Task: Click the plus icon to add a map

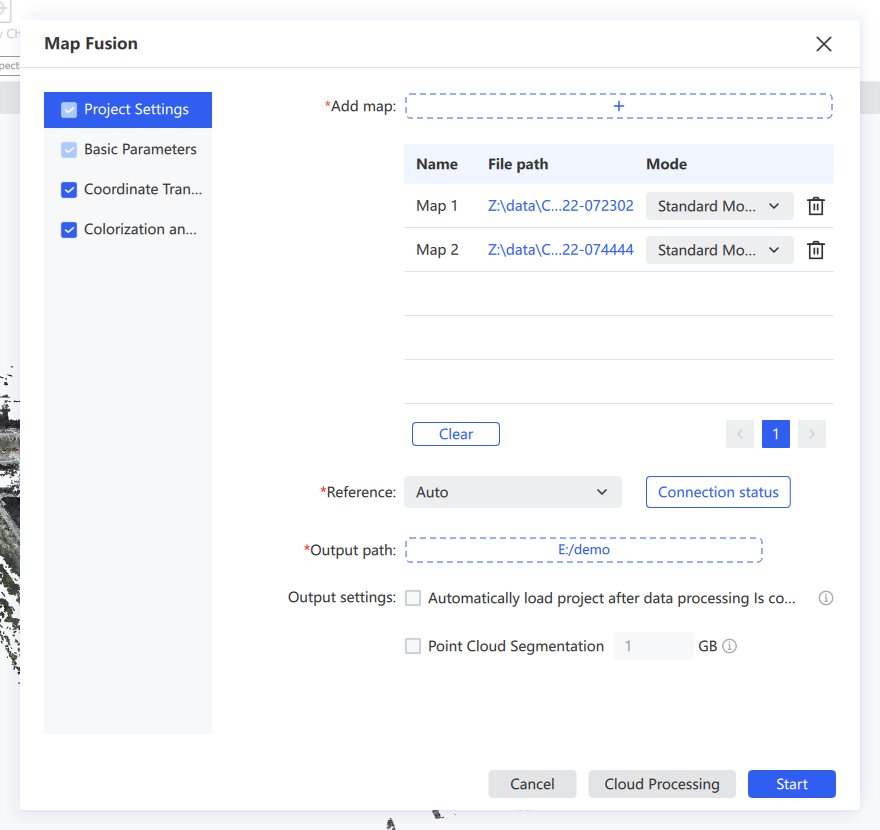Action: click(x=618, y=106)
